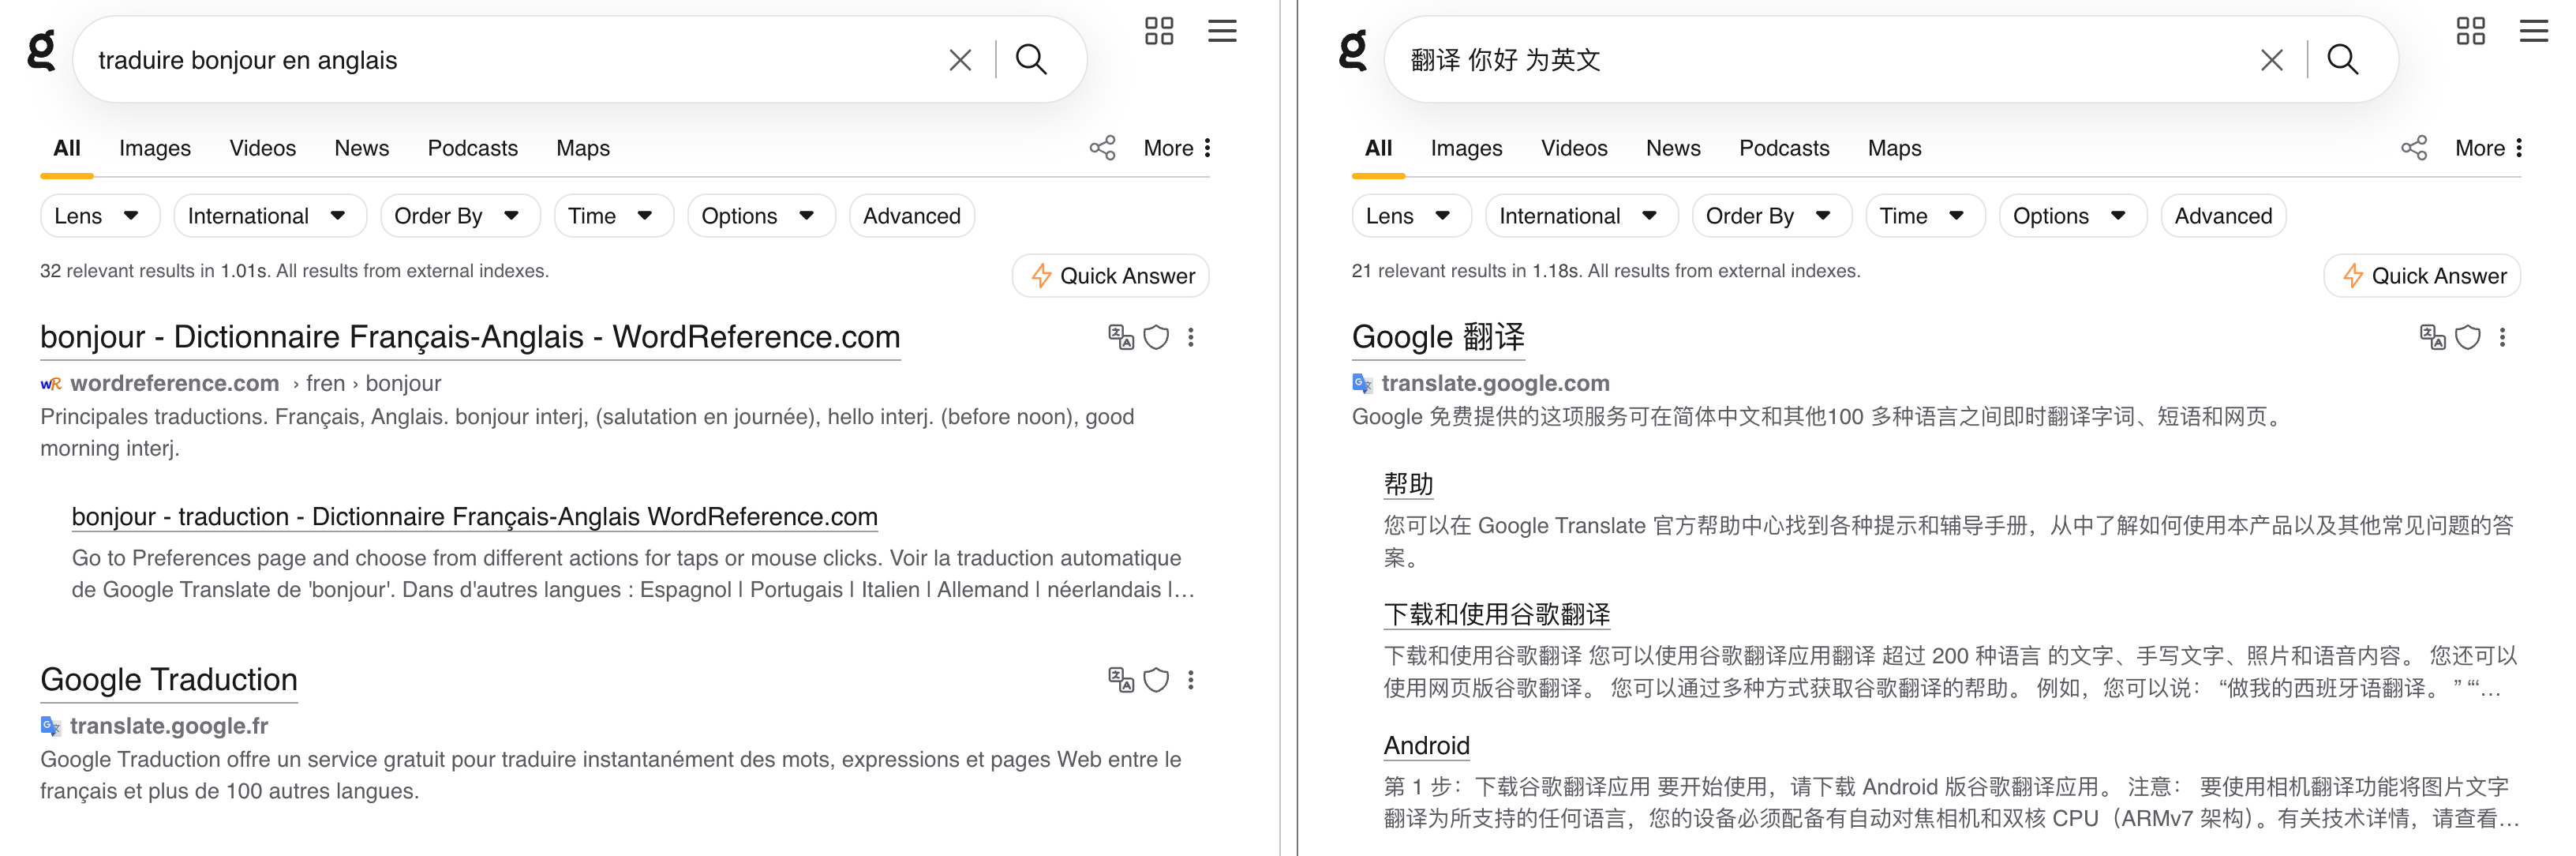Image resolution: width=2576 pixels, height=856 pixels.
Task: Open Order By dropdown in right window
Action: tap(1771, 216)
